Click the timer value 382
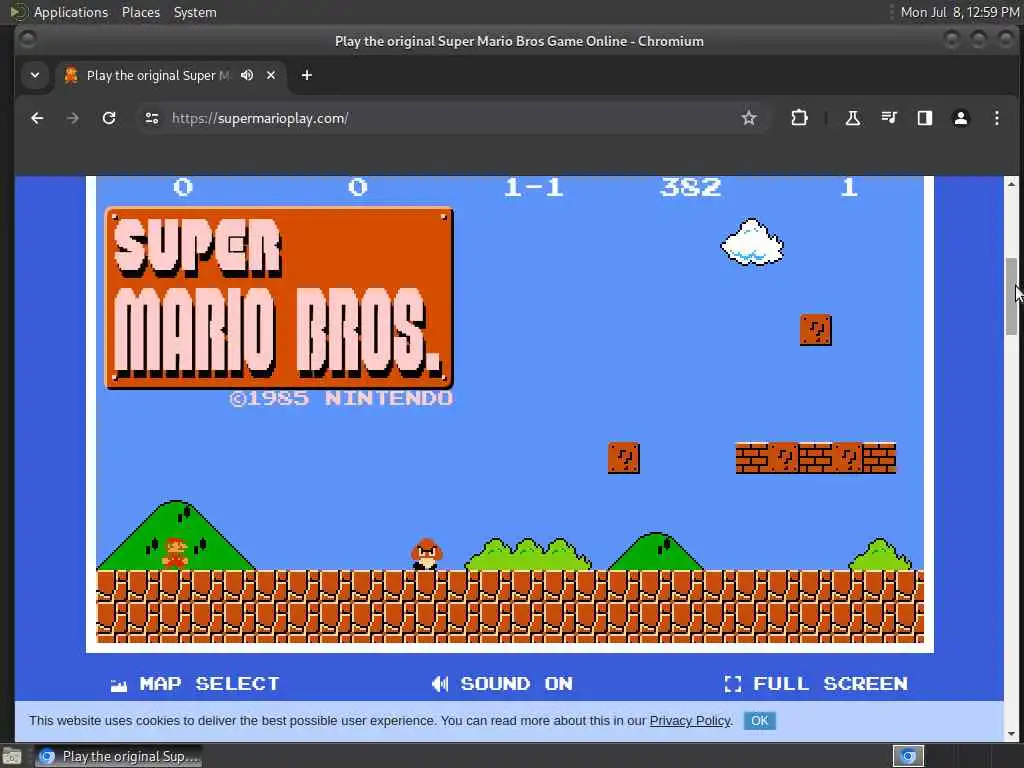 (690, 187)
